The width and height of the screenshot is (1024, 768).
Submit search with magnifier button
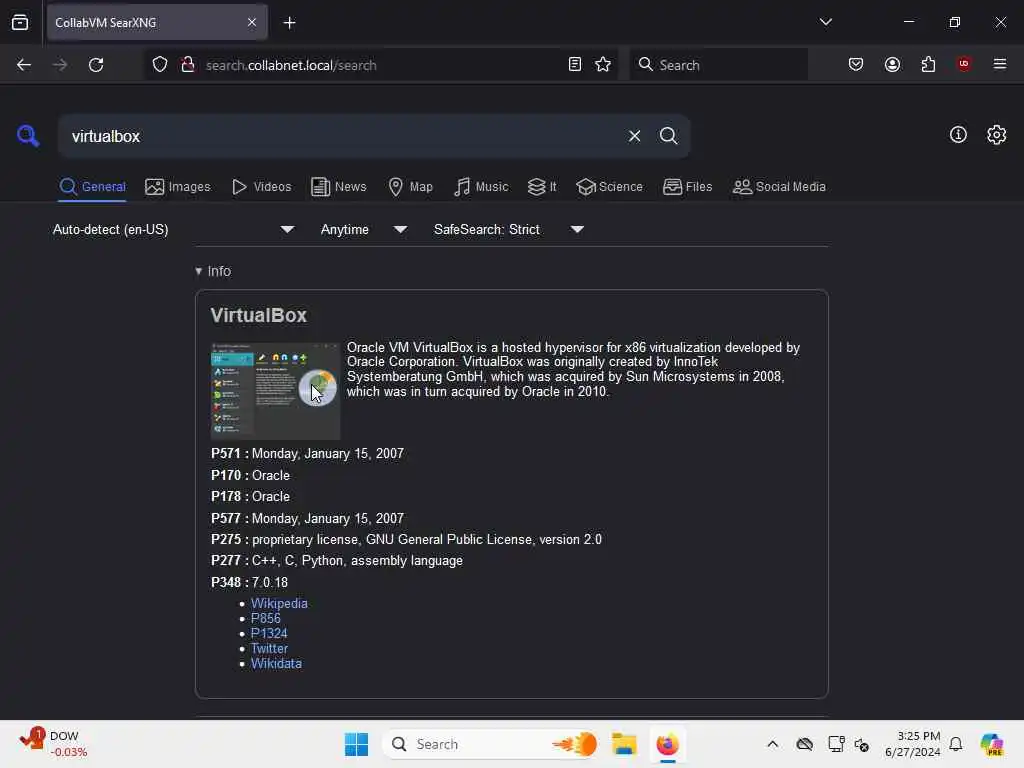tap(668, 136)
